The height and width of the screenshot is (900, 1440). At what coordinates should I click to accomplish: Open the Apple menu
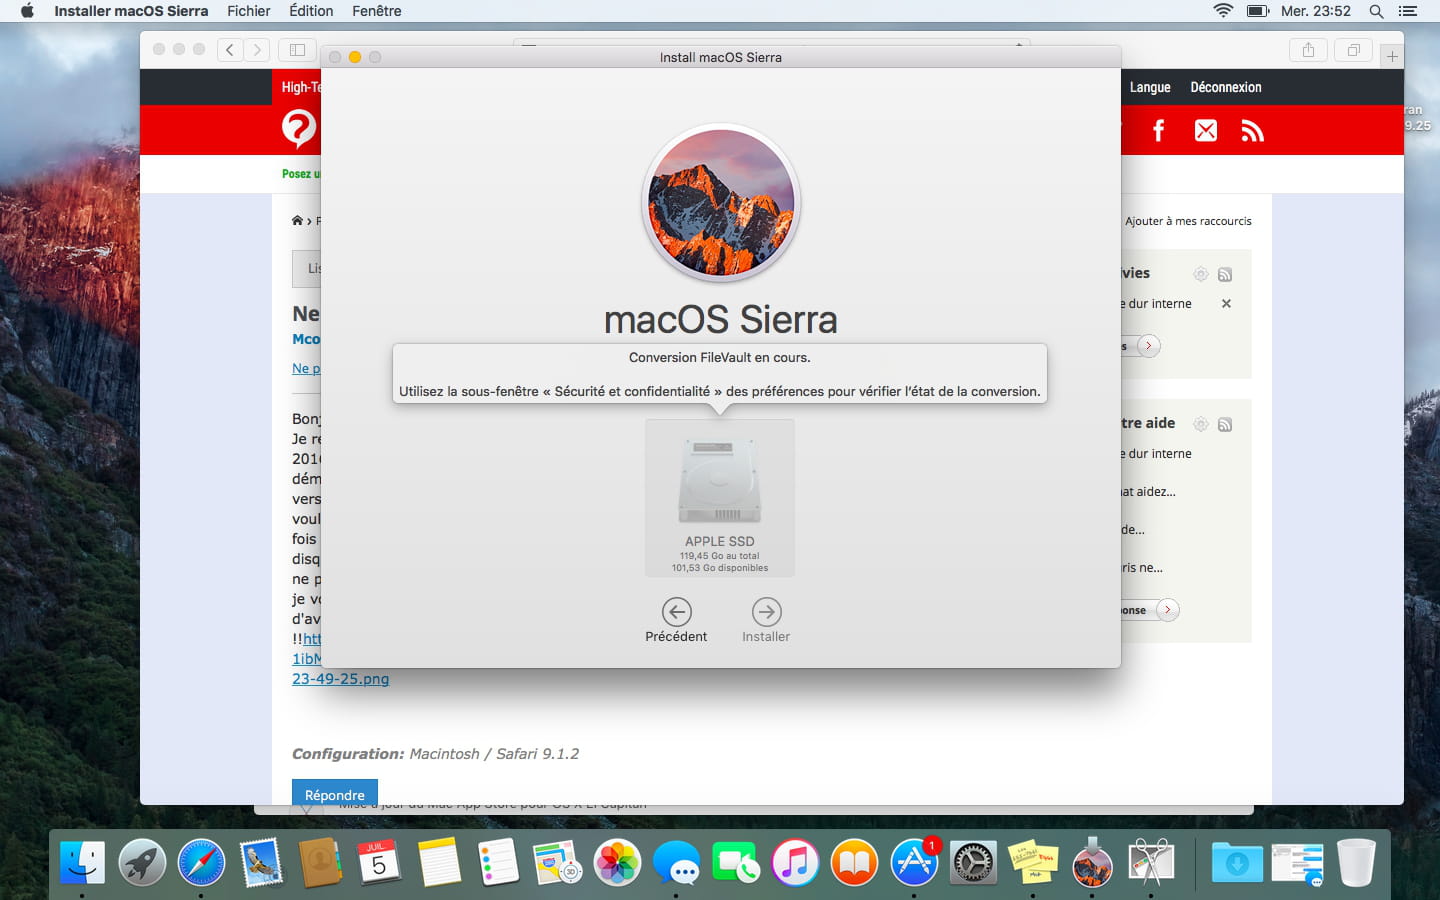[27, 11]
